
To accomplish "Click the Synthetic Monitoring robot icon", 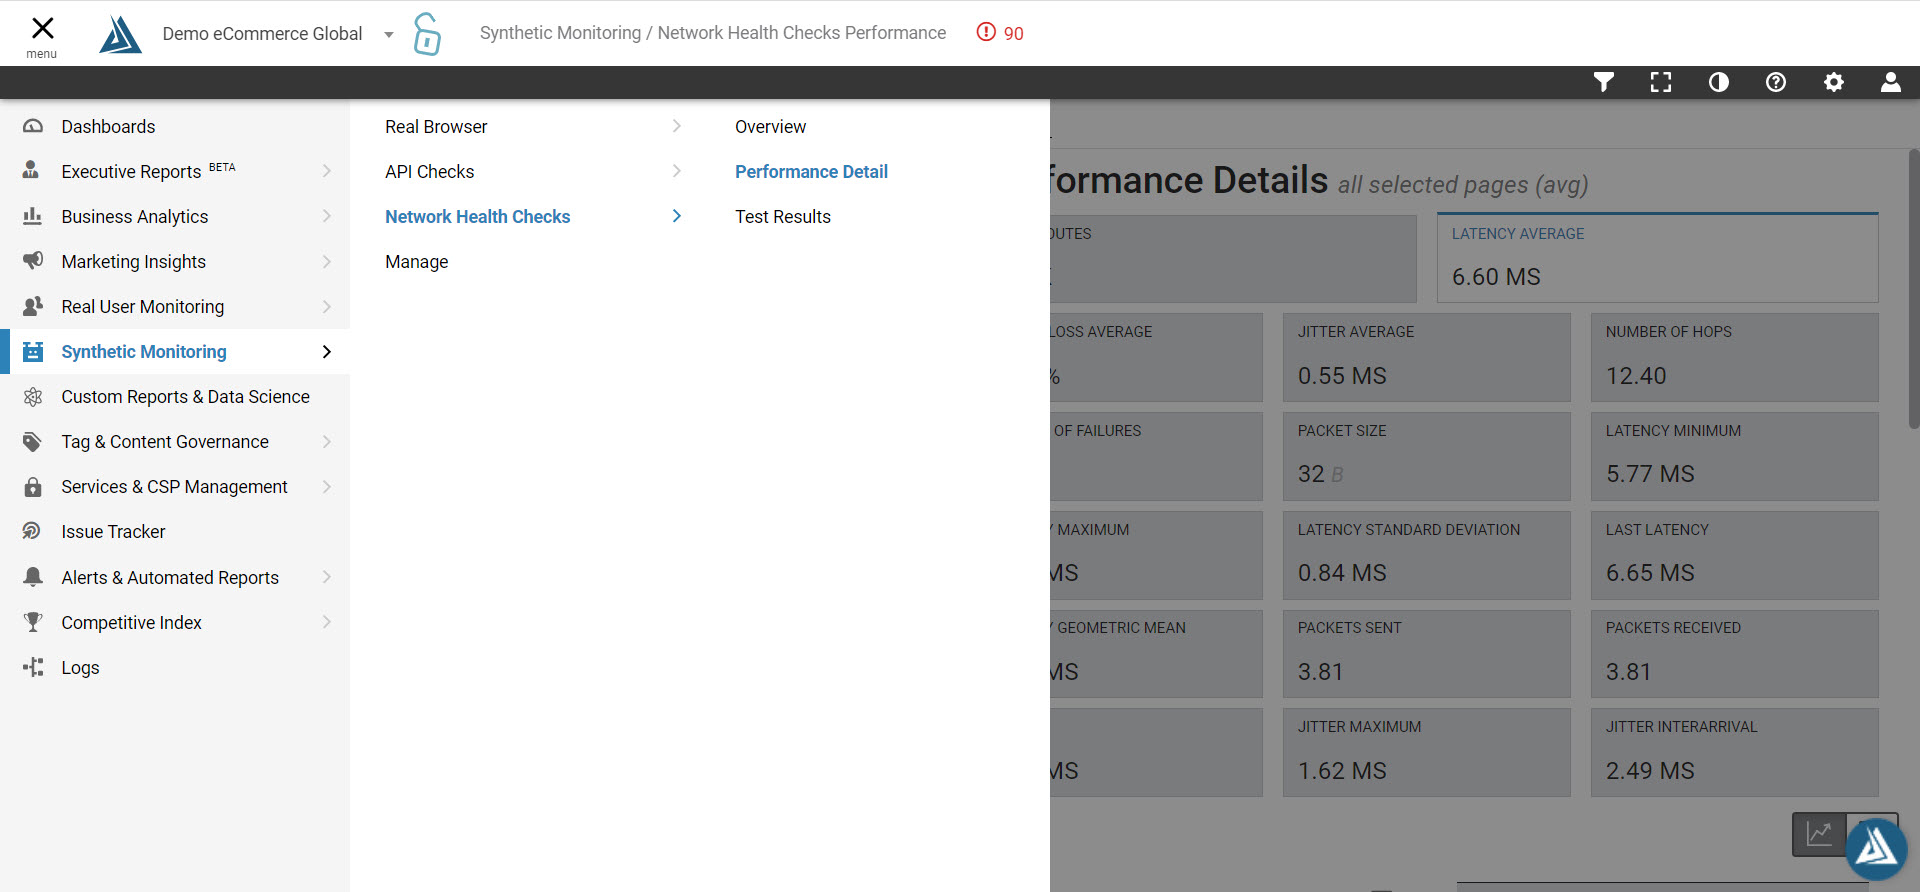I will [33, 351].
